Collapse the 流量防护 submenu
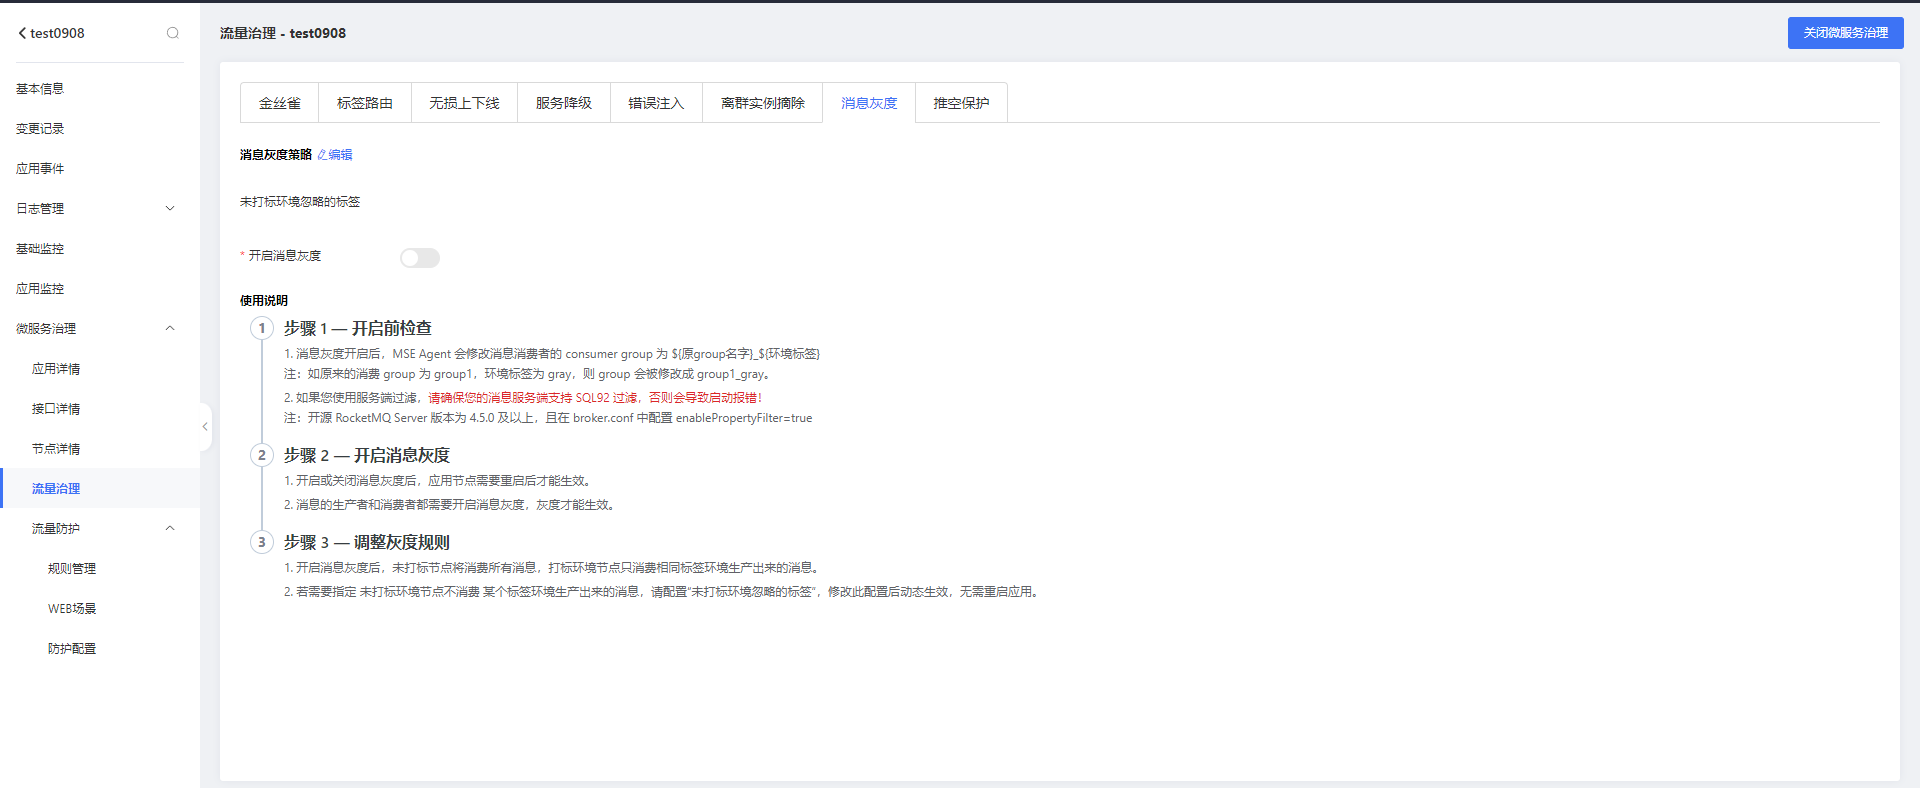Screen dimensions: 1920x788 click(x=170, y=529)
